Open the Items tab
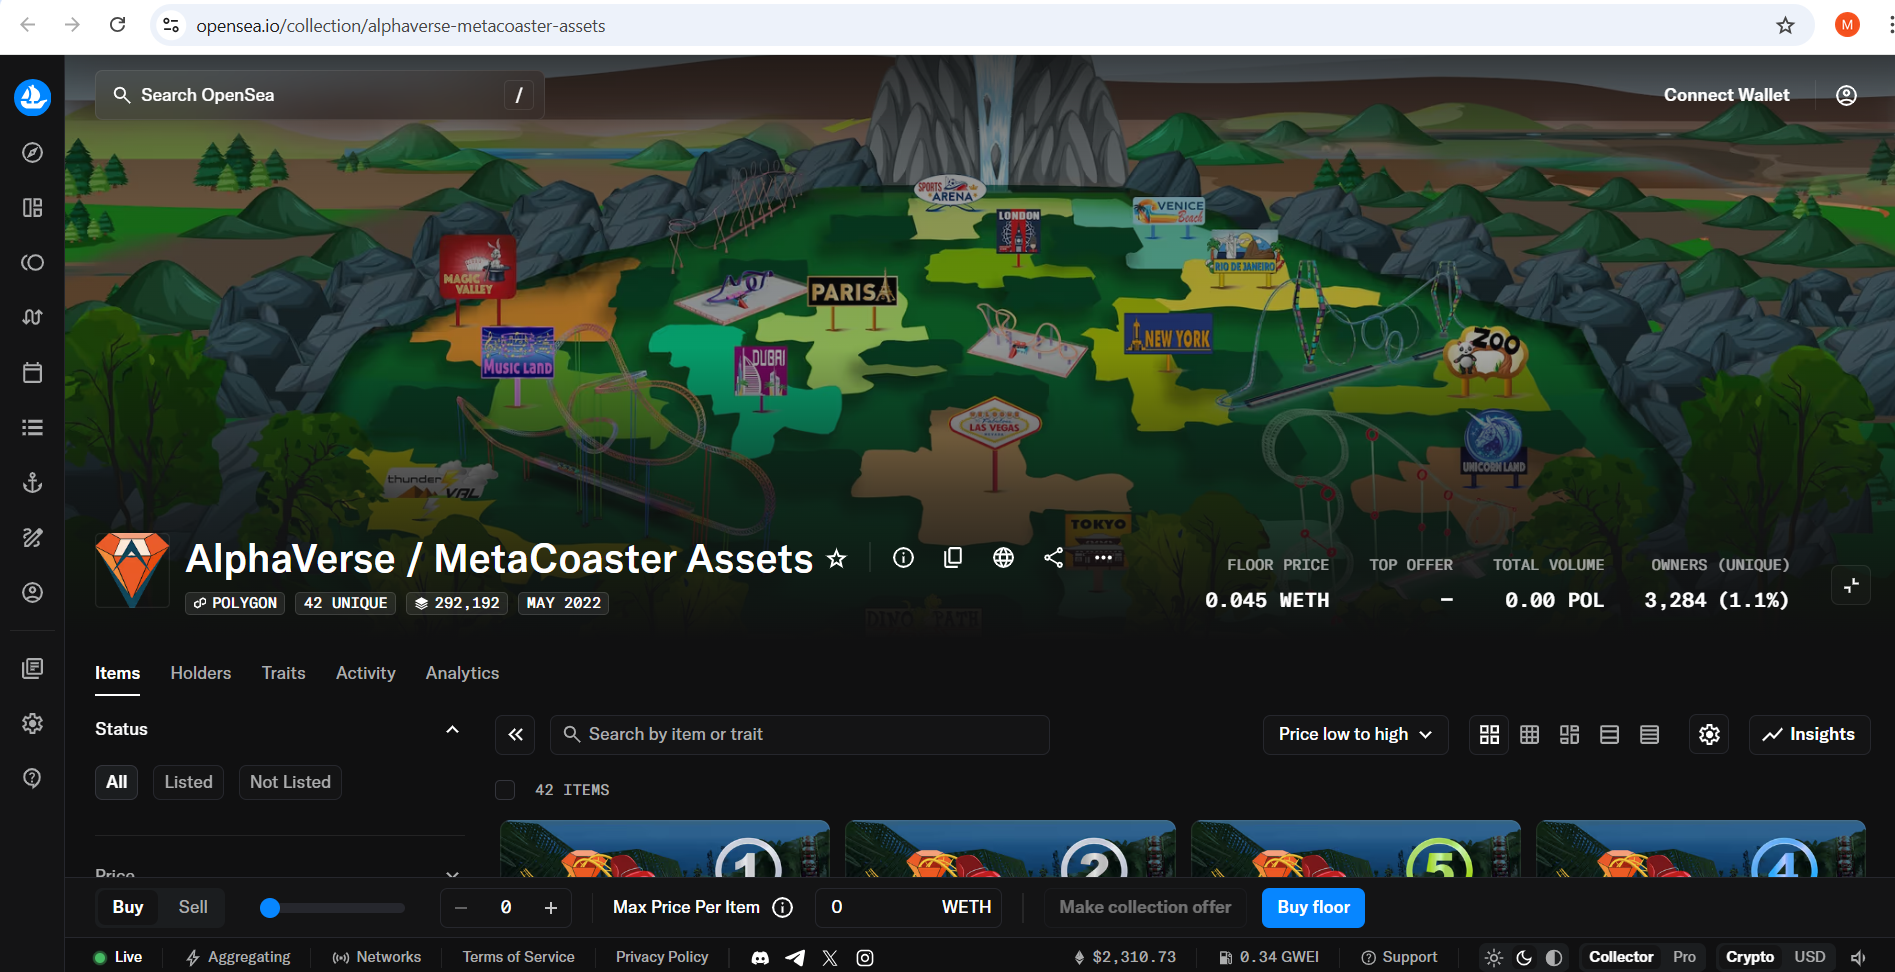This screenshot has width=1895, height=972. pos(117,673)
